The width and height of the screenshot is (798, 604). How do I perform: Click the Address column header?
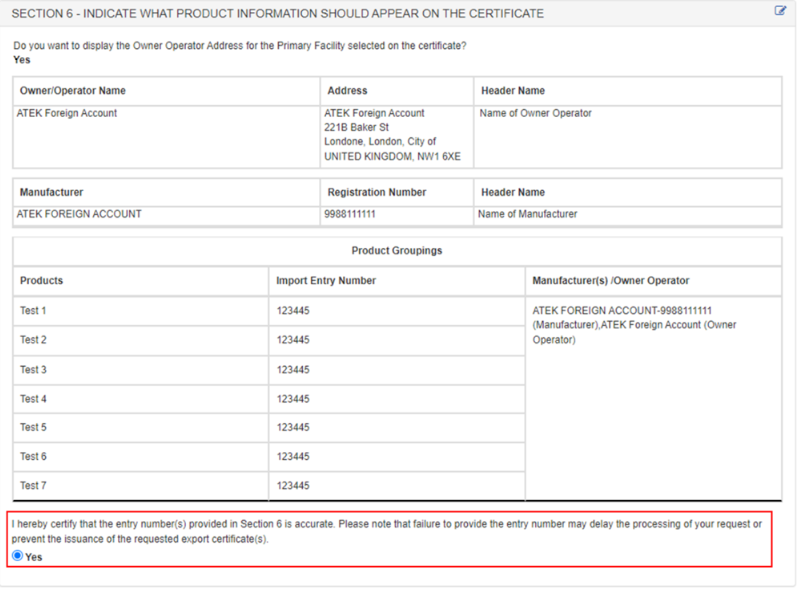click(347, 91)
